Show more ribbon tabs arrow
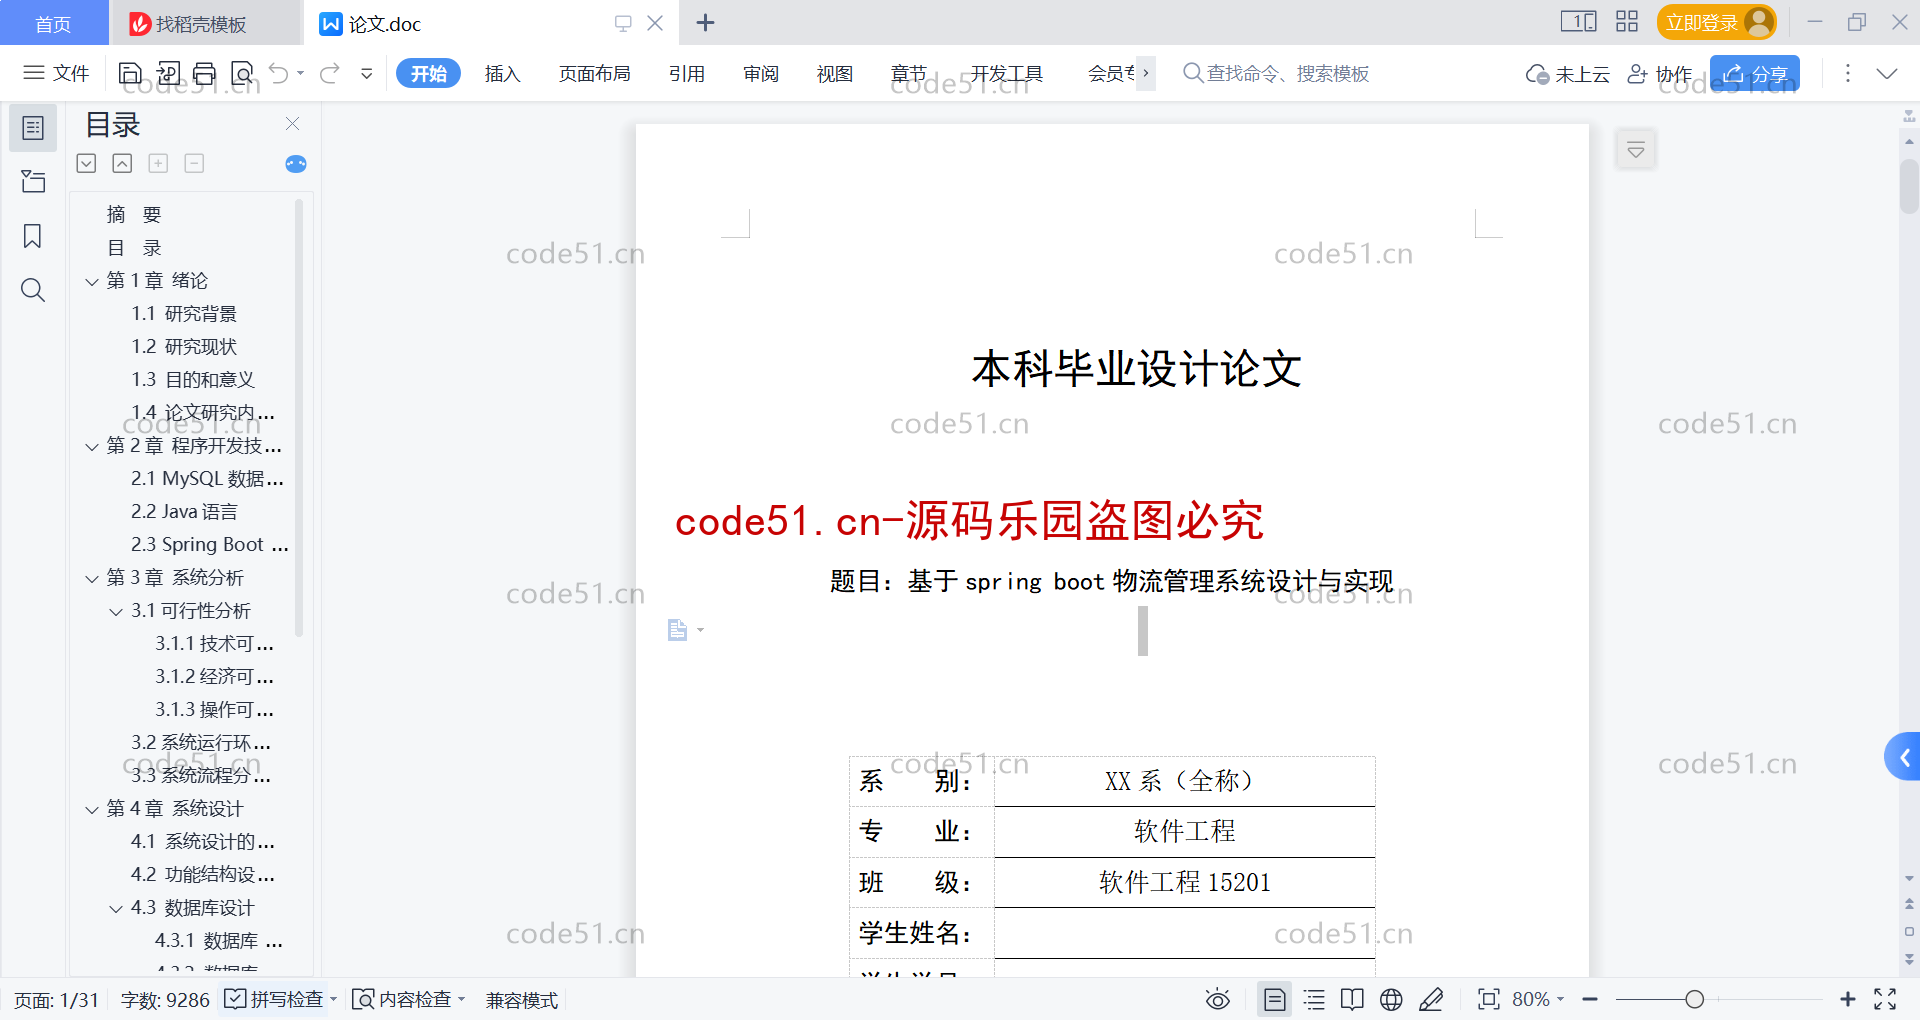The width and height of the screenshot is (1920, 1020). 1146,73
